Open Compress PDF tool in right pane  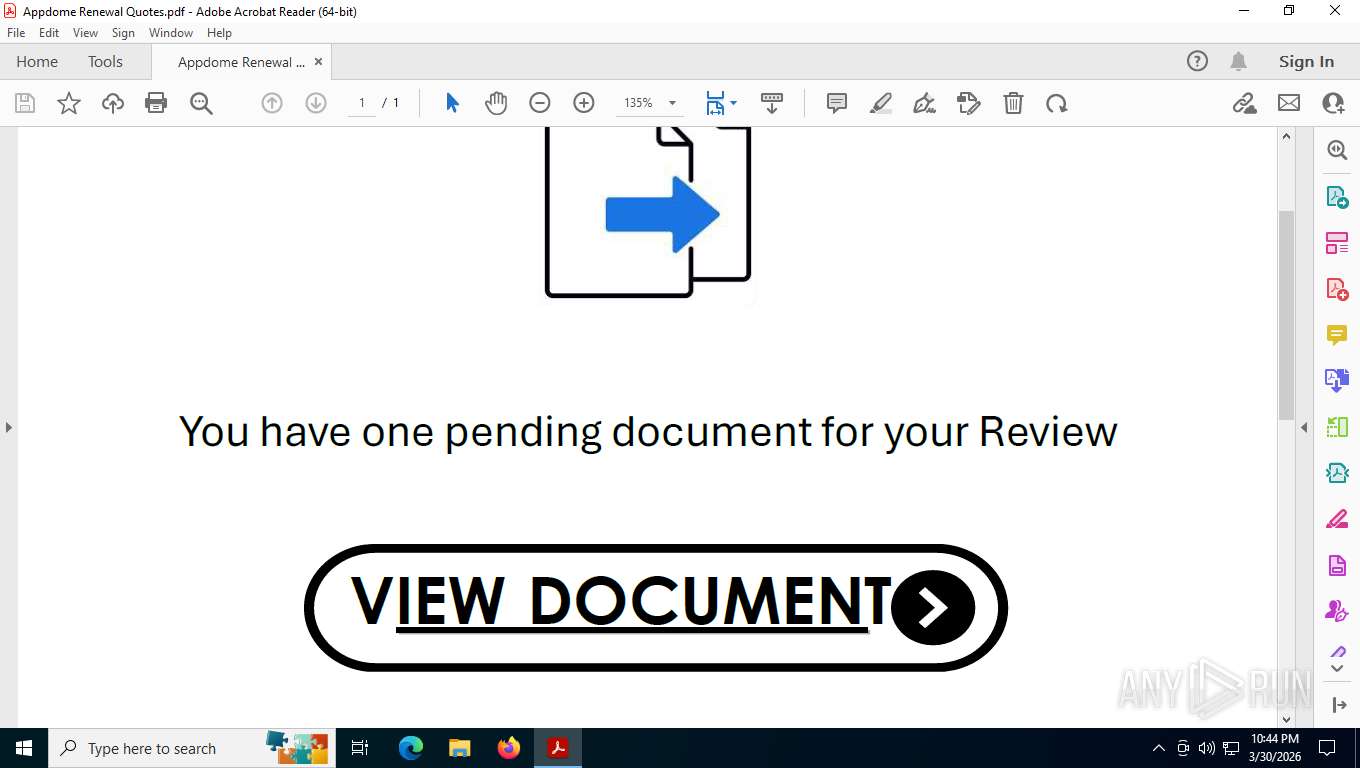click(1337, 473)
